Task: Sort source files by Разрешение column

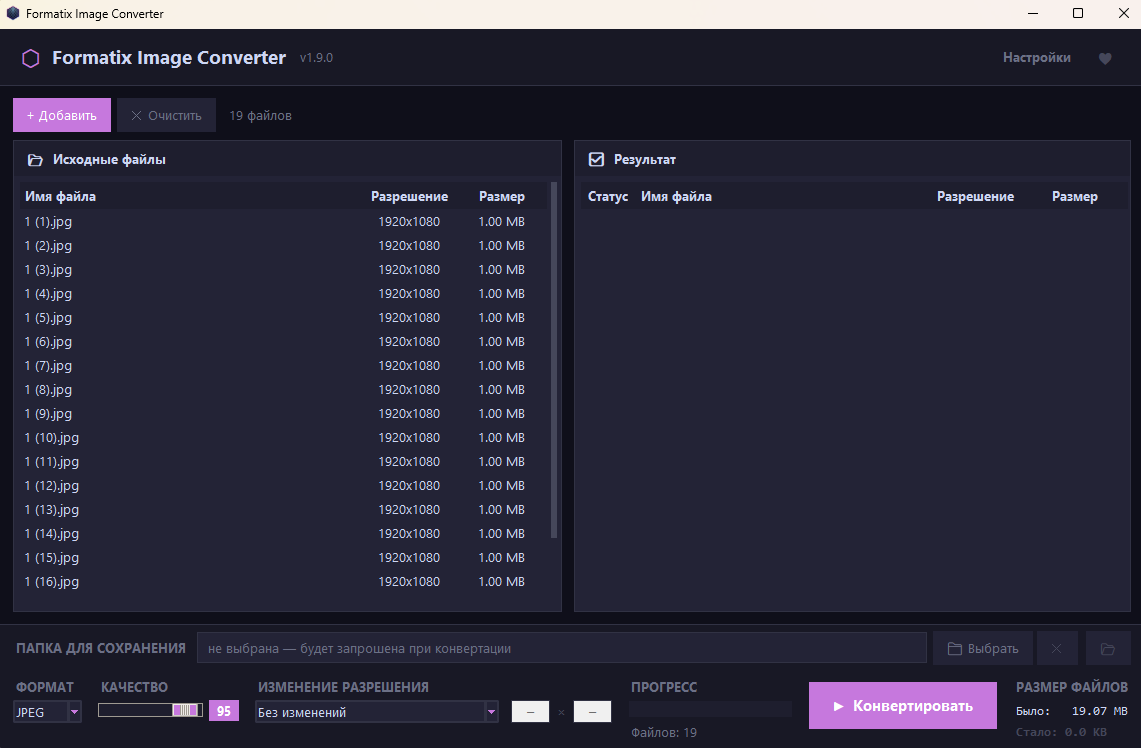Action: pos(410,196)
